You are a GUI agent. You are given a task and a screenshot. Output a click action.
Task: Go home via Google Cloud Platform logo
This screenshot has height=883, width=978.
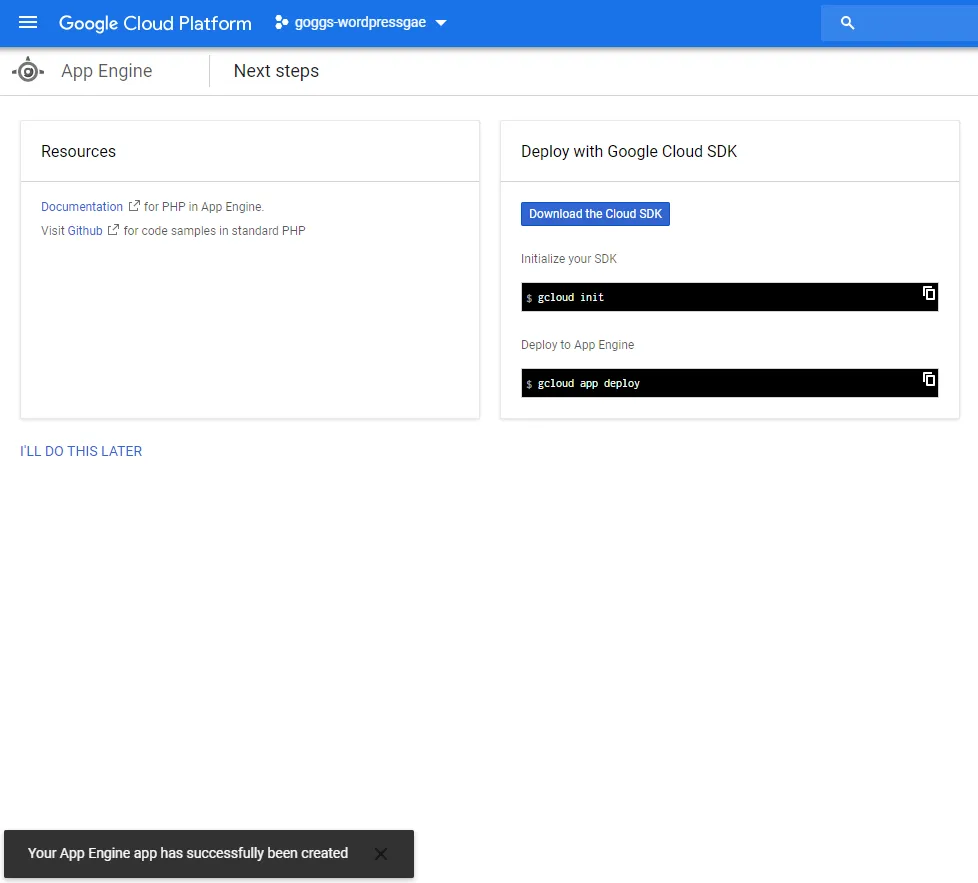[155, 23]
